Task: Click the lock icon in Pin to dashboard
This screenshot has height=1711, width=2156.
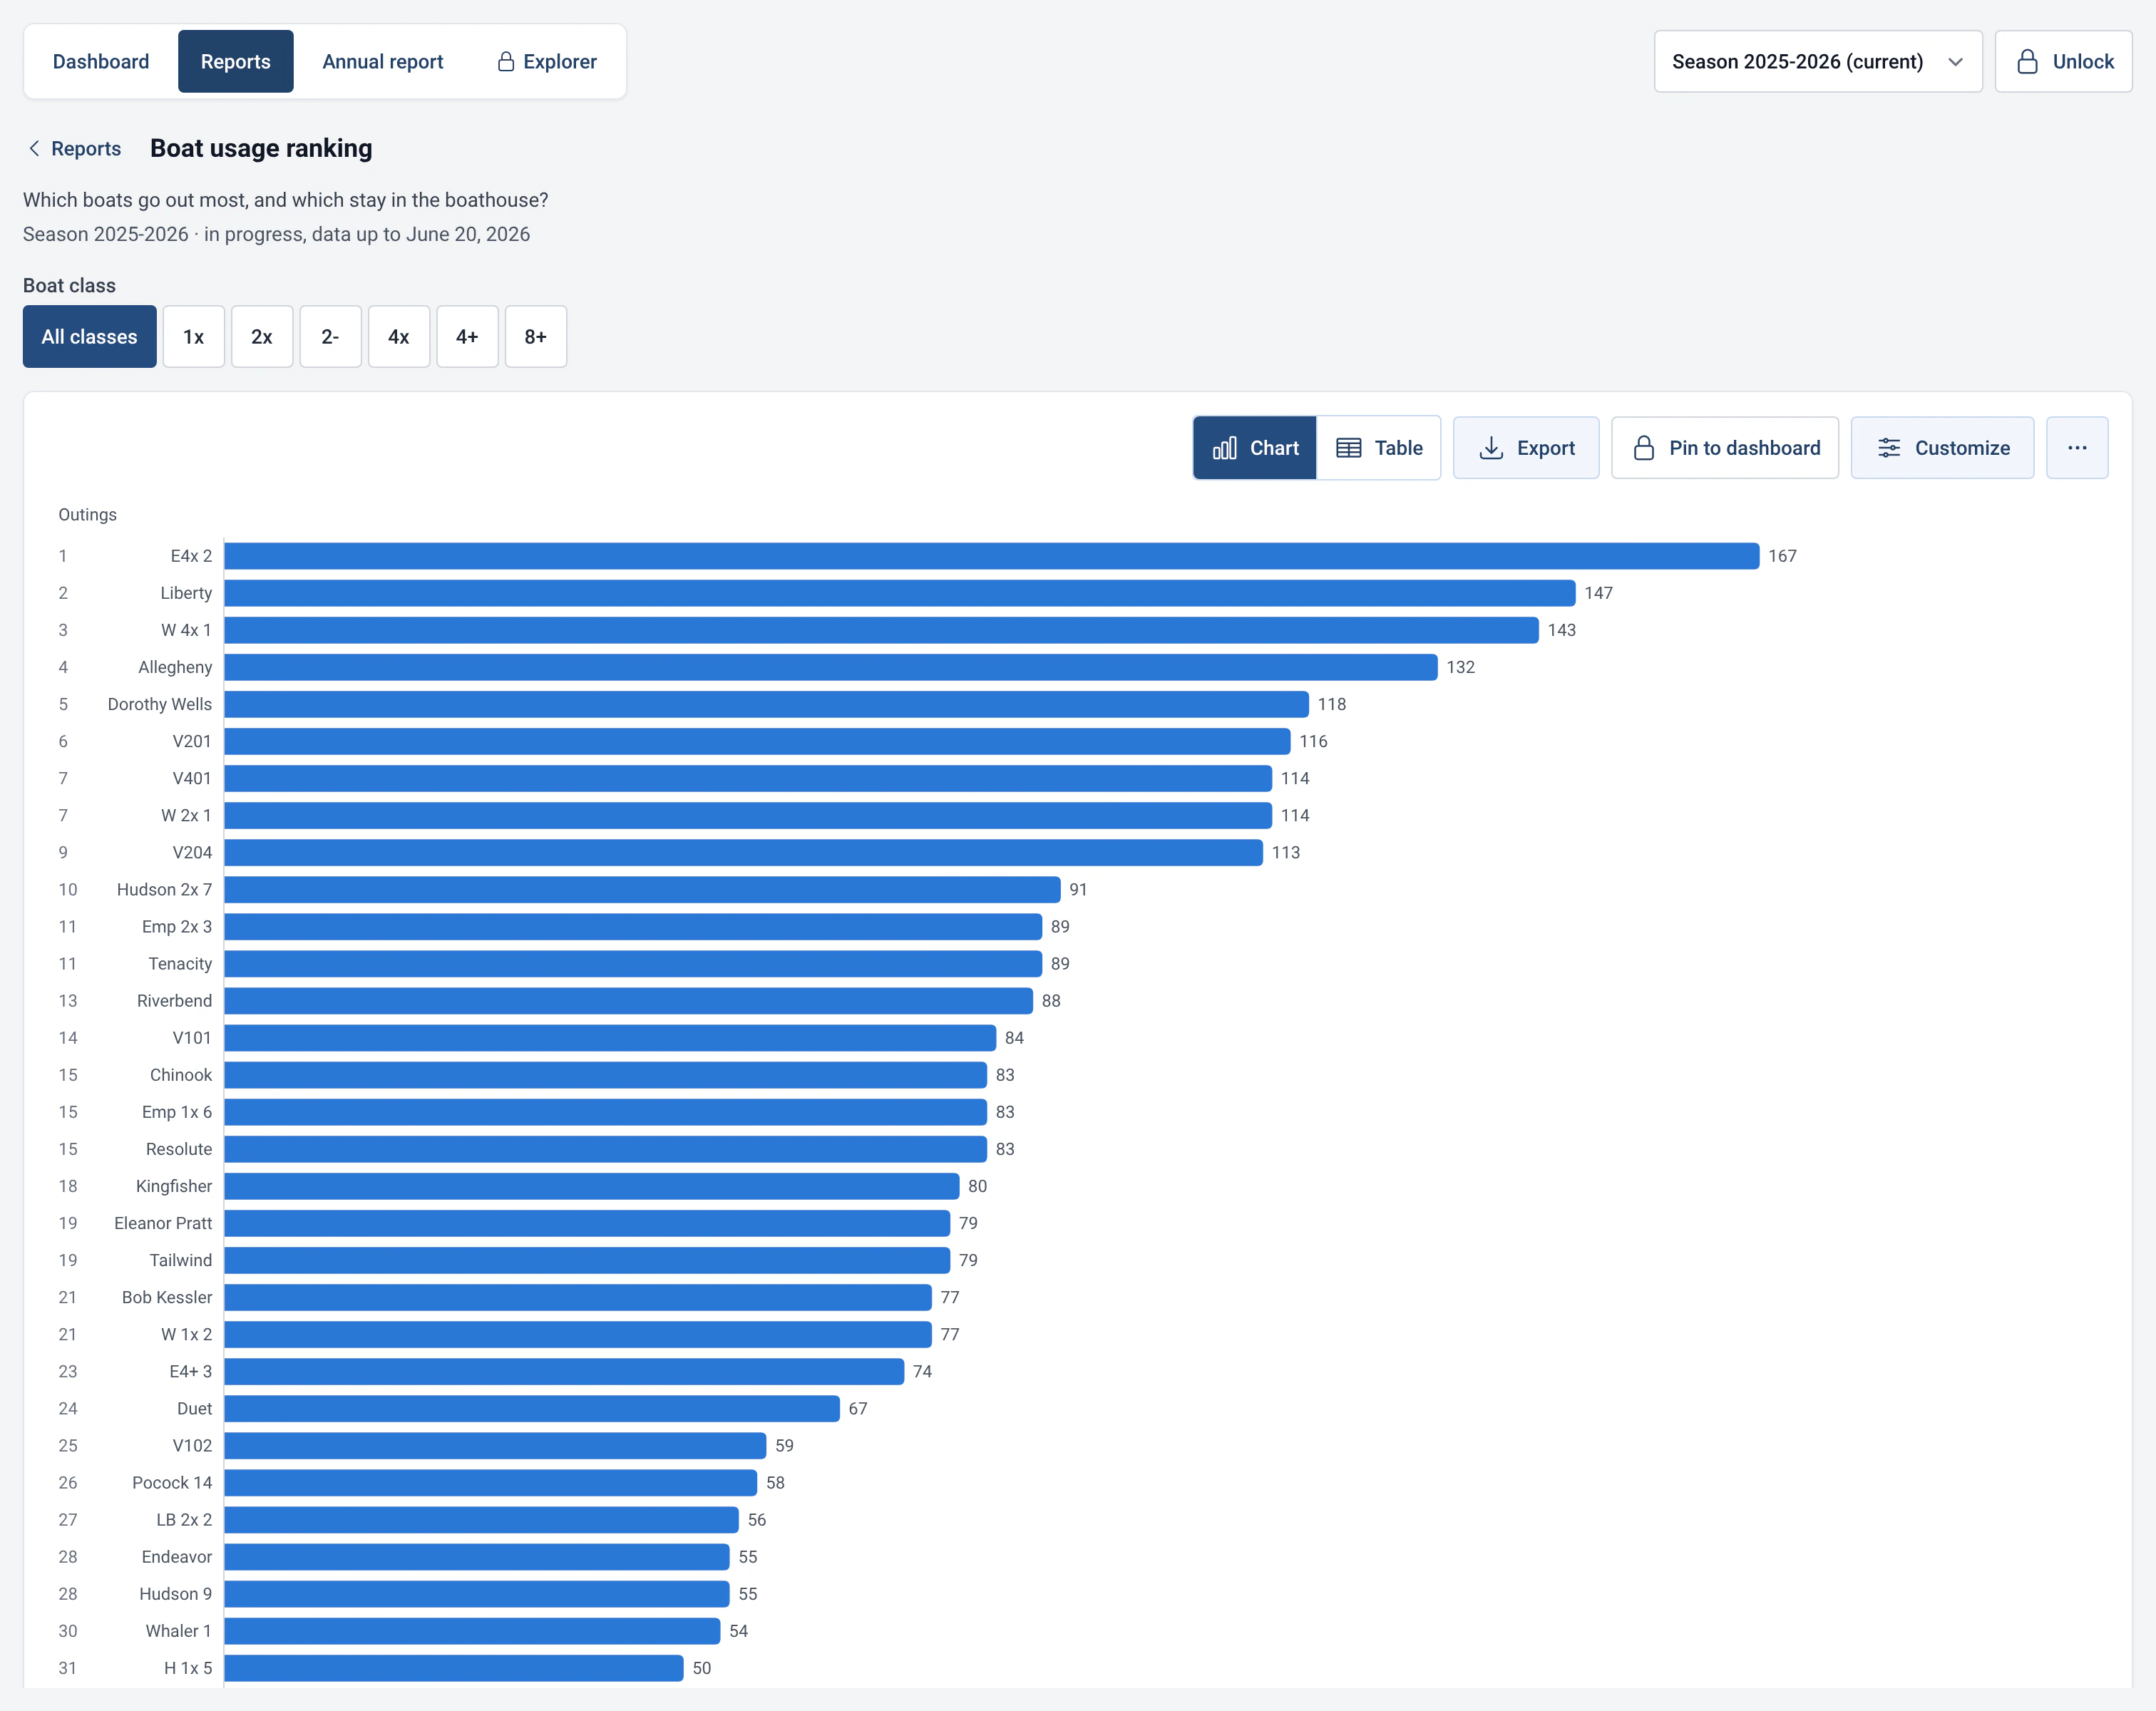Action: coord(1643,448)
